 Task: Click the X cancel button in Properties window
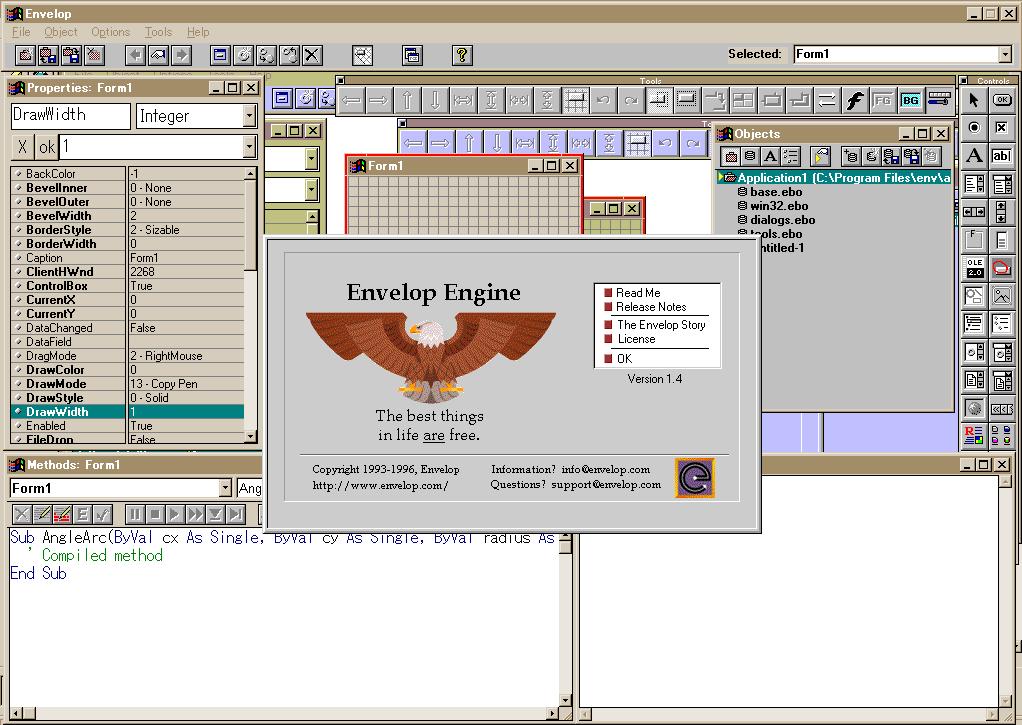[x=23, y=147]
